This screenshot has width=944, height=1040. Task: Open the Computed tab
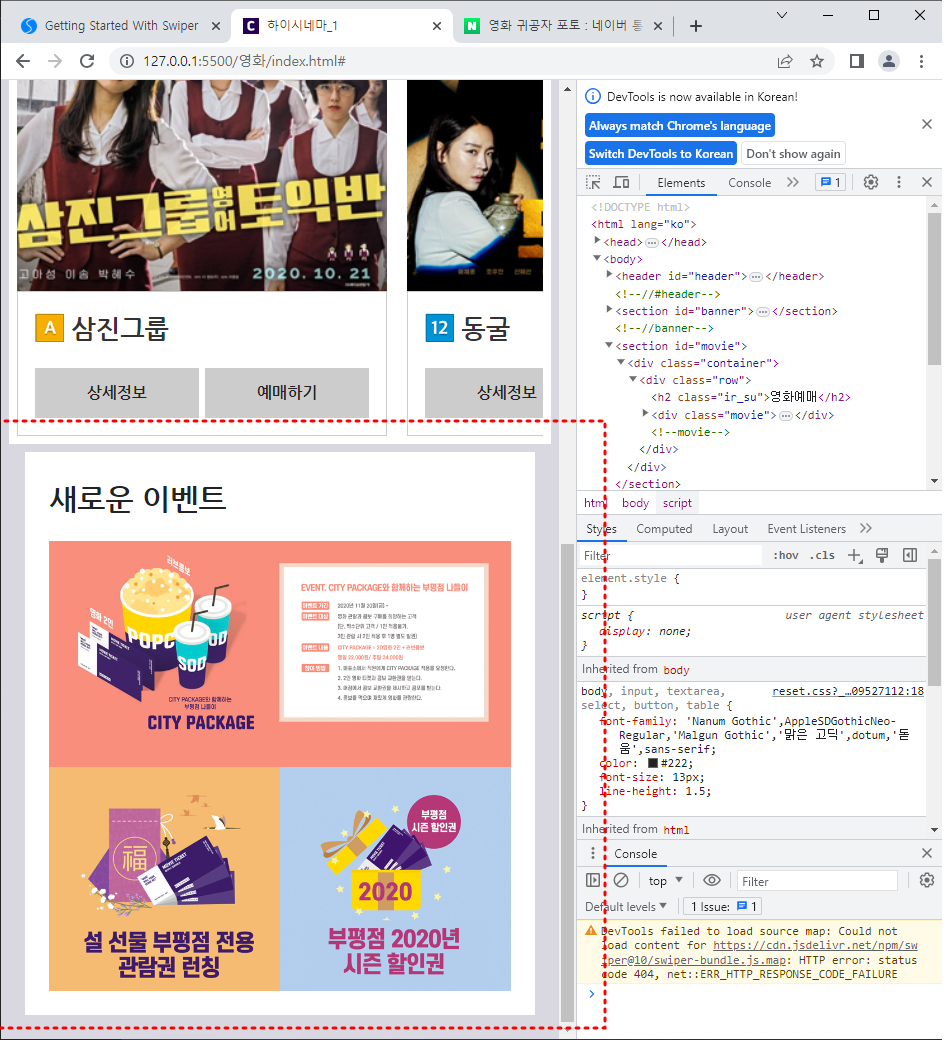664,529
